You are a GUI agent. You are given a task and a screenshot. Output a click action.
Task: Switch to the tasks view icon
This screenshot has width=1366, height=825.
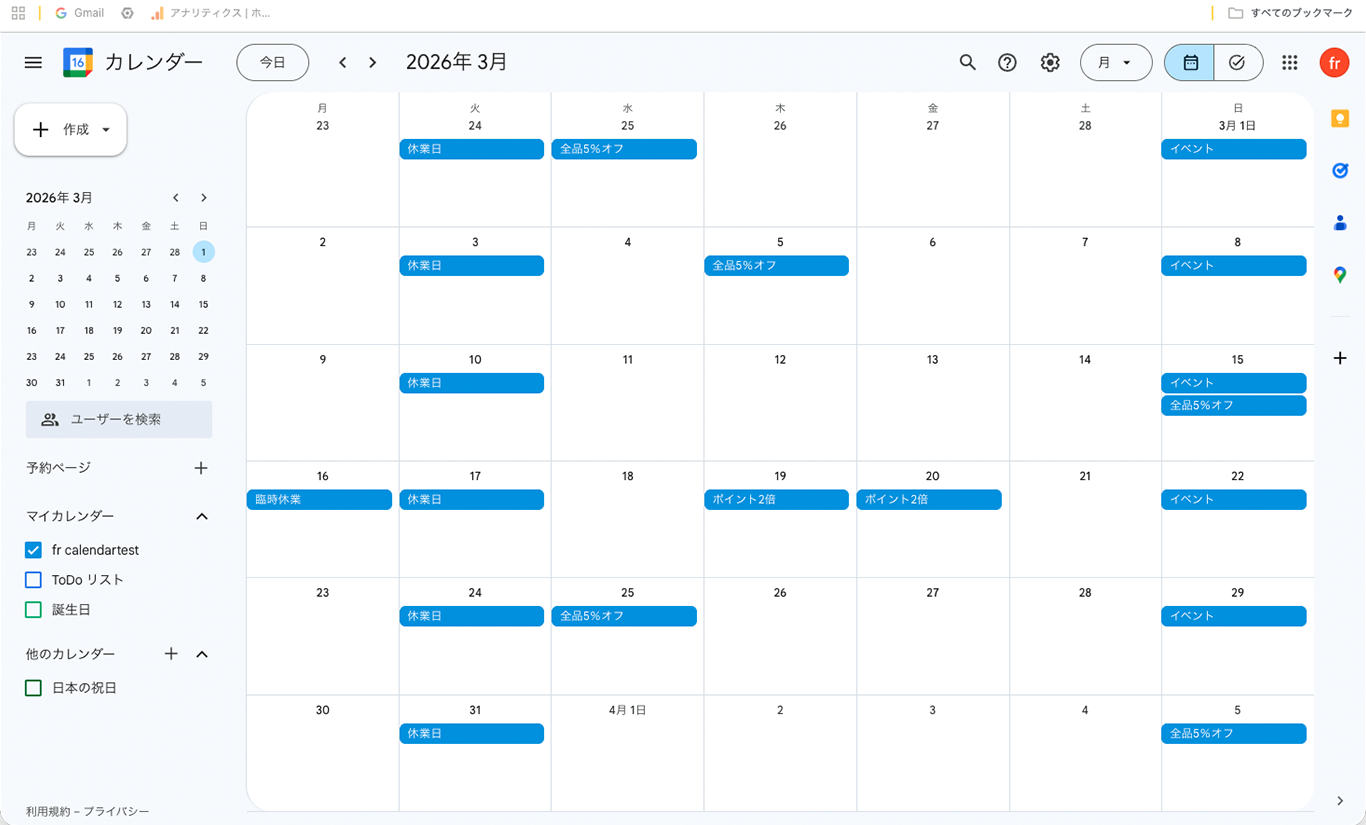(1237, 63)
